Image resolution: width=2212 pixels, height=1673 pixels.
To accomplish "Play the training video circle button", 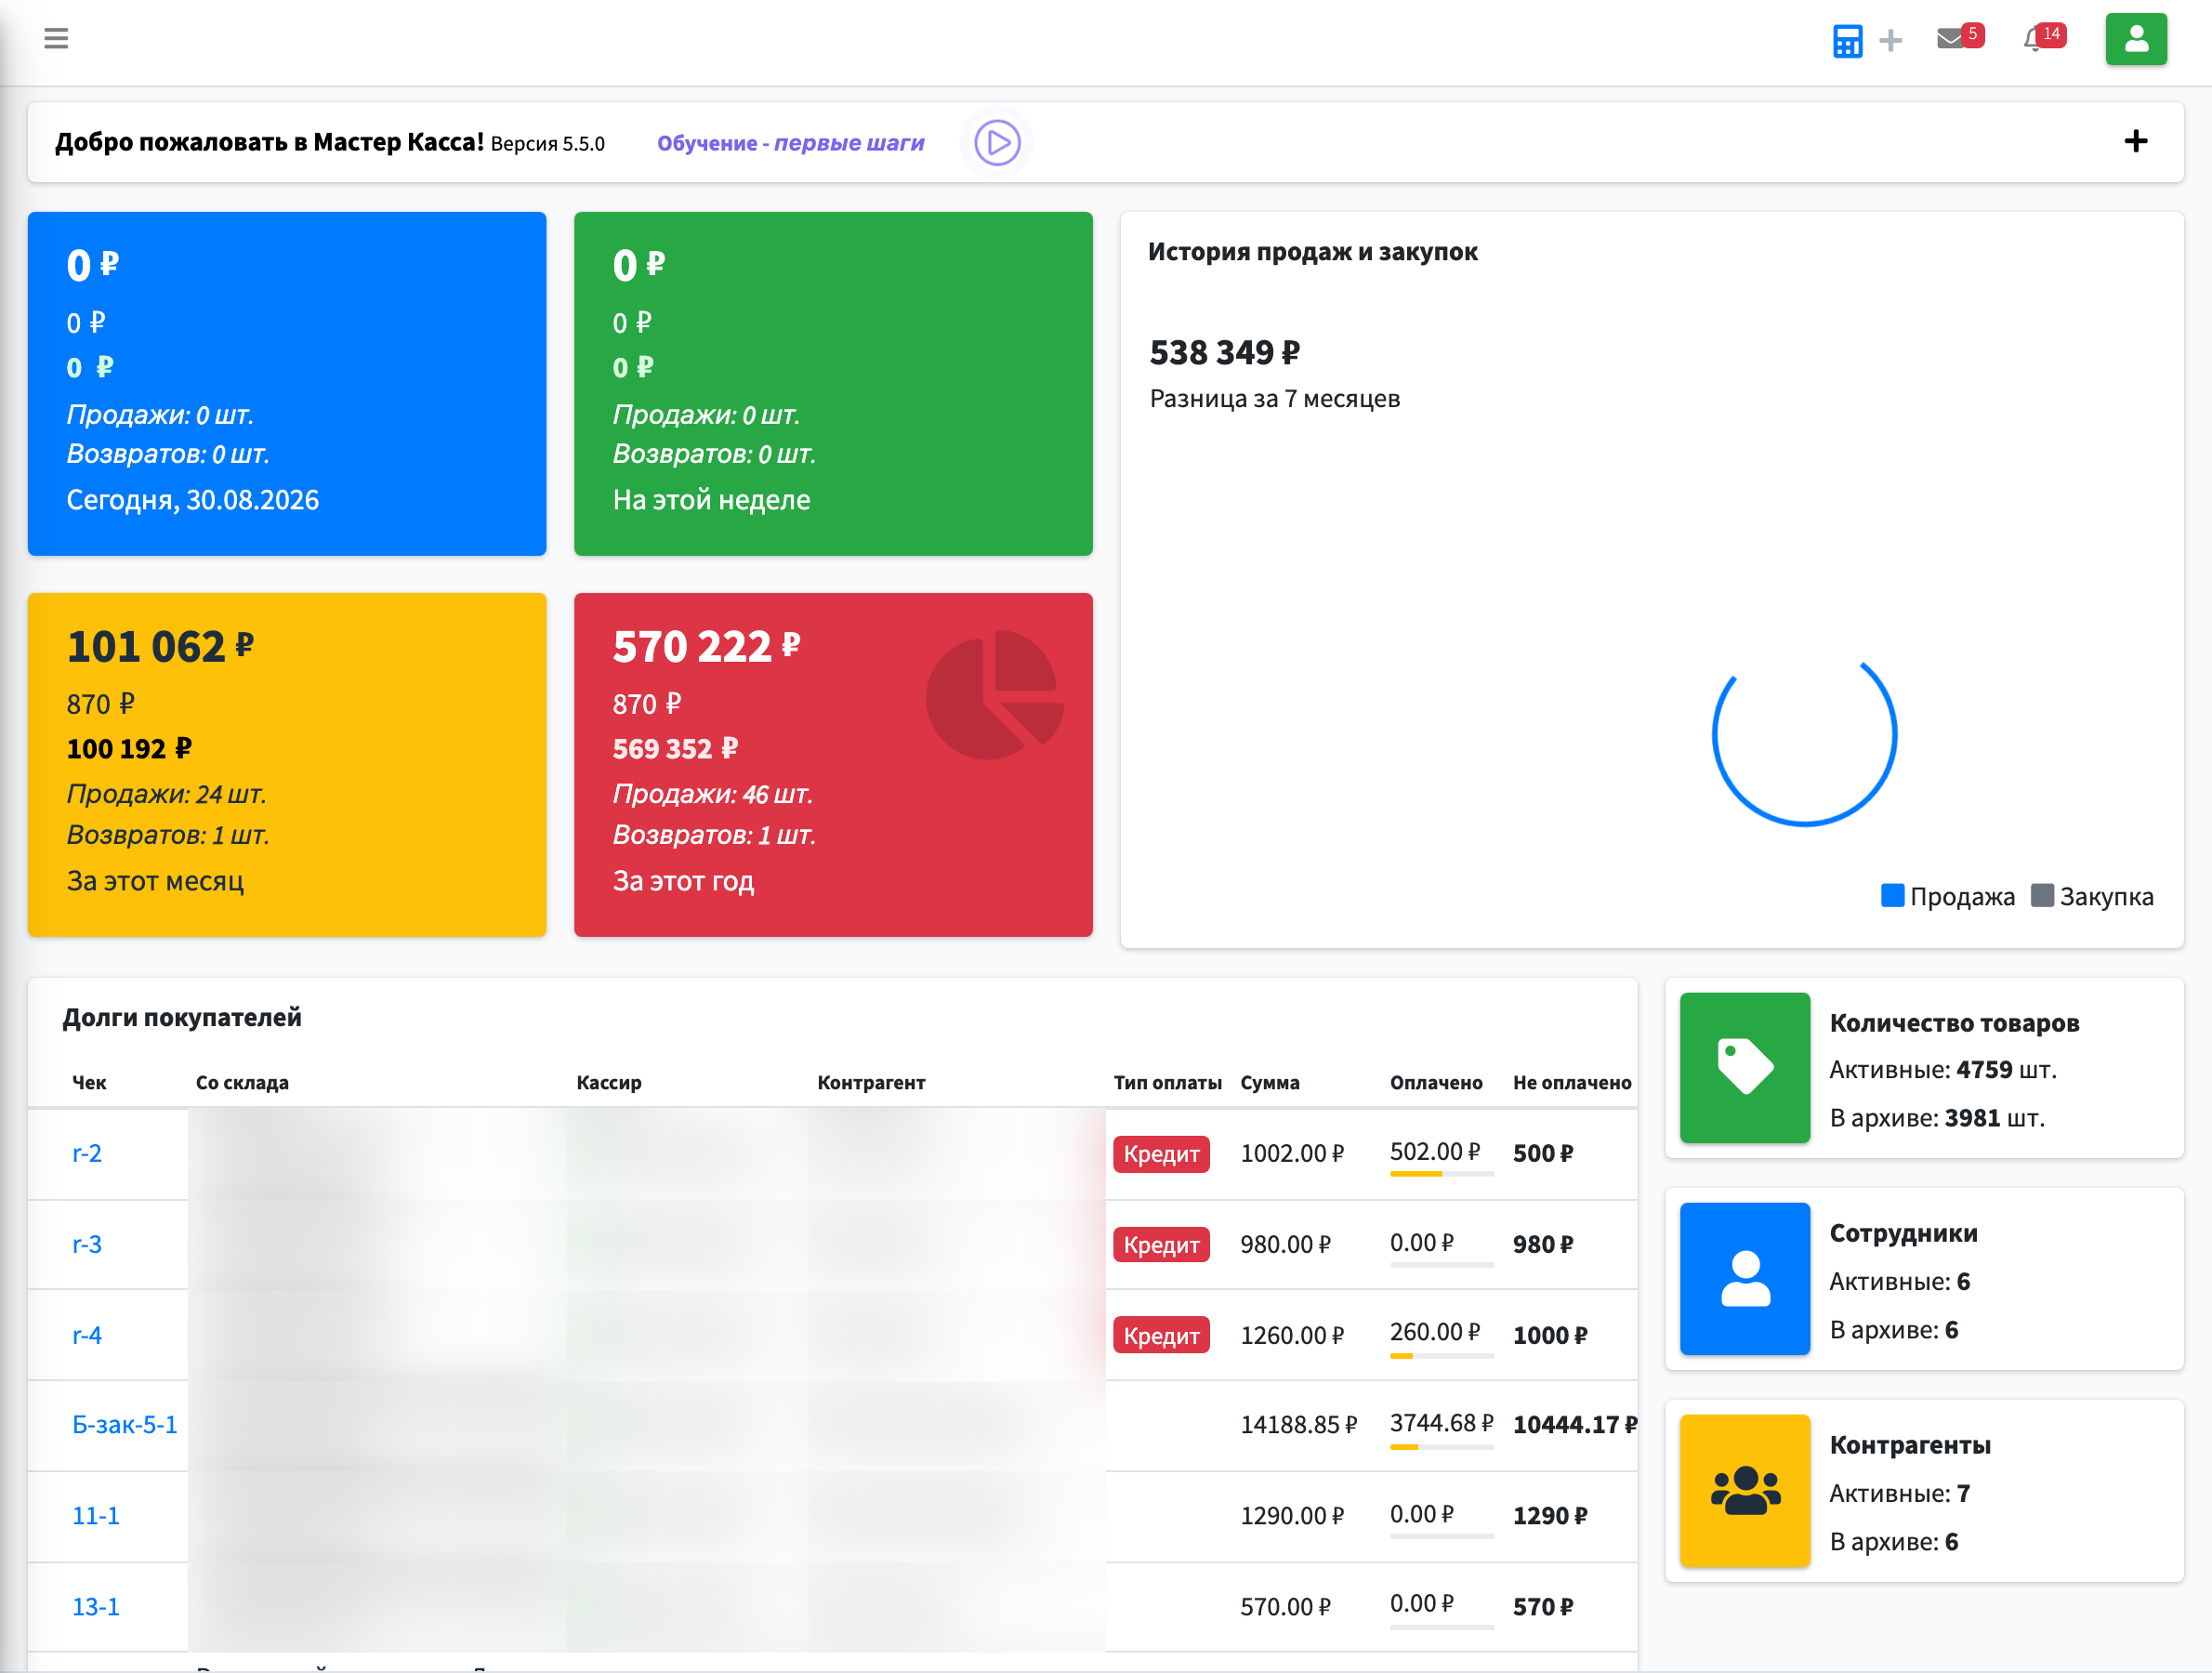I will (x=997, y=143).
